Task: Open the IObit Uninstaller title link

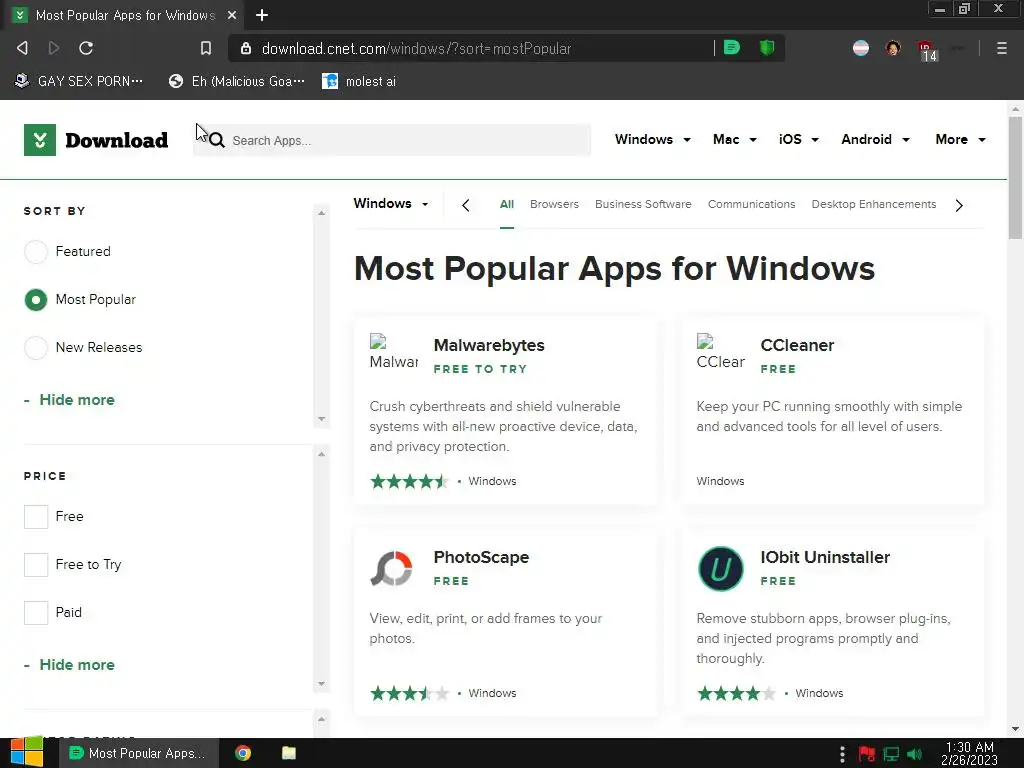Action: pos(825,557)
